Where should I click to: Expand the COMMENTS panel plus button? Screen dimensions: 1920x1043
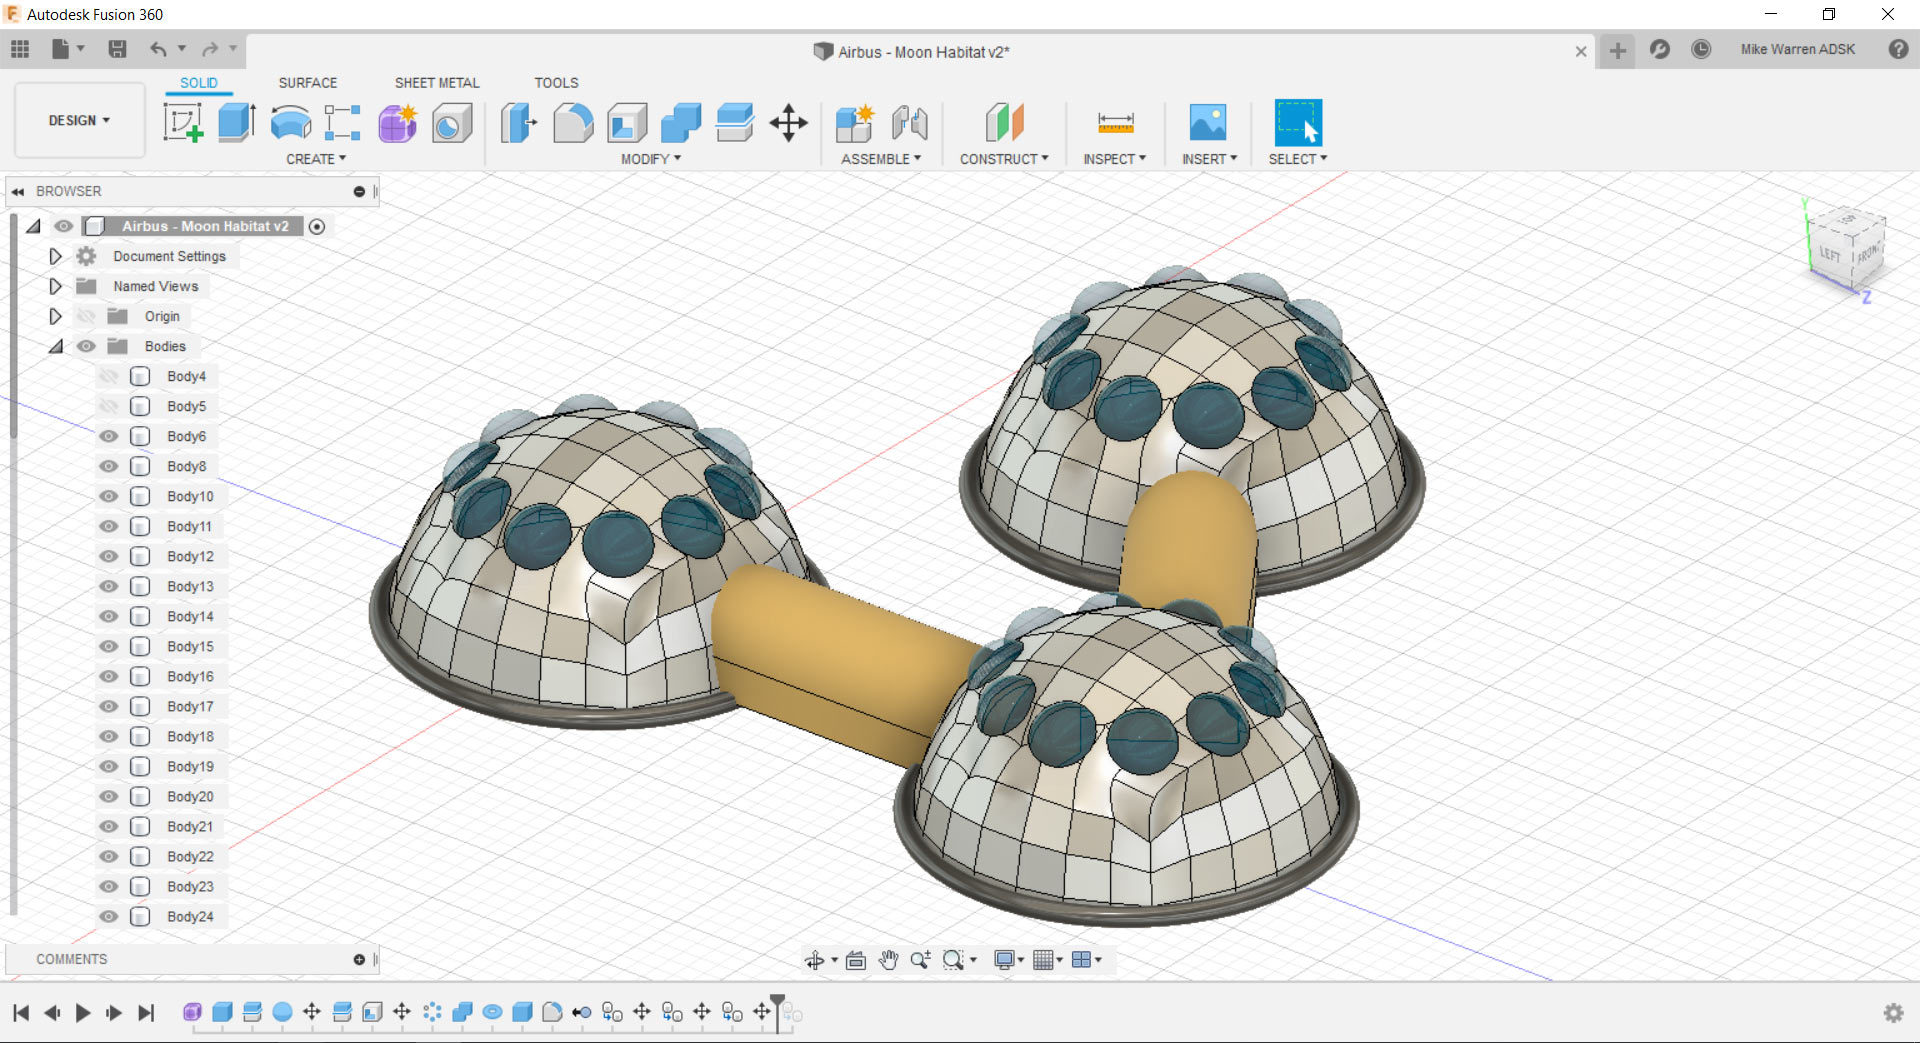click(x=359, y=959)
